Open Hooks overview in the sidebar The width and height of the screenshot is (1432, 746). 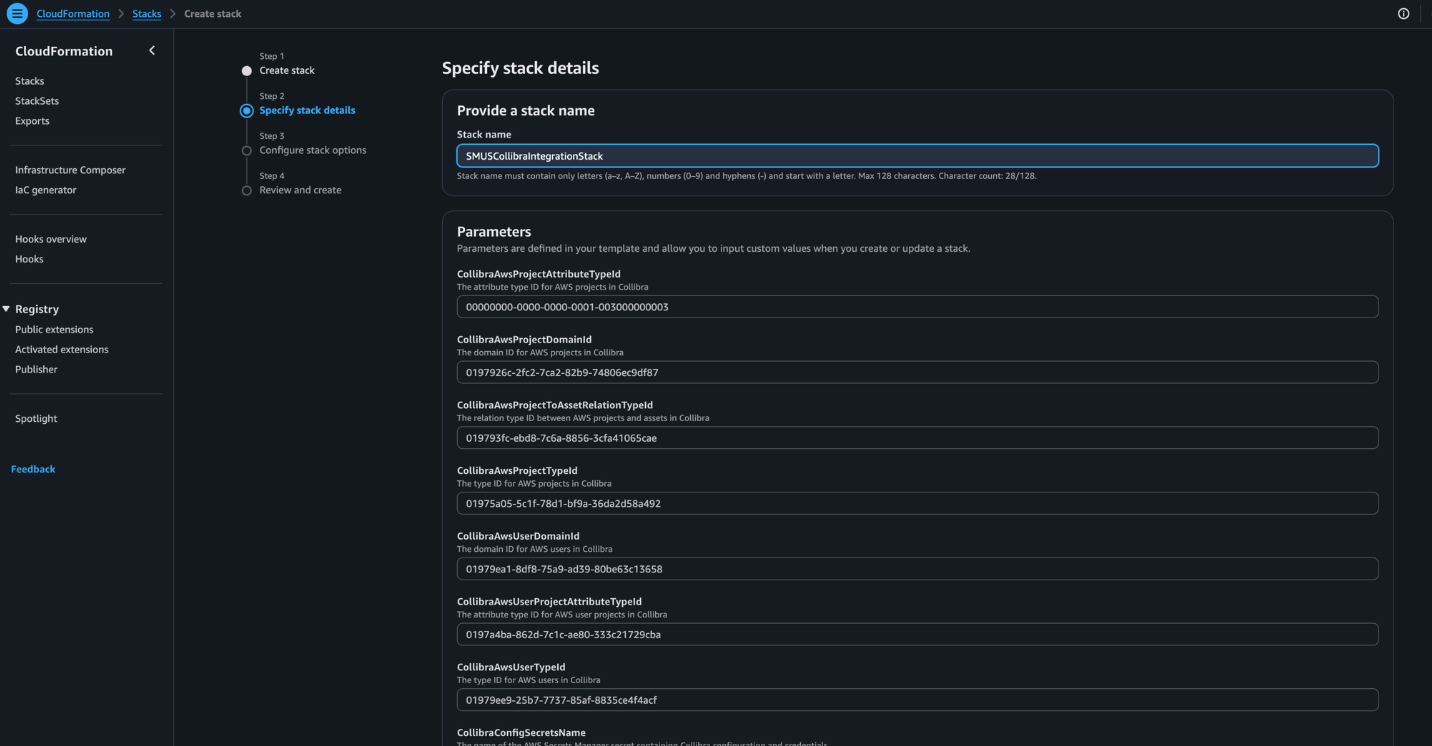(x=51, y=239)
